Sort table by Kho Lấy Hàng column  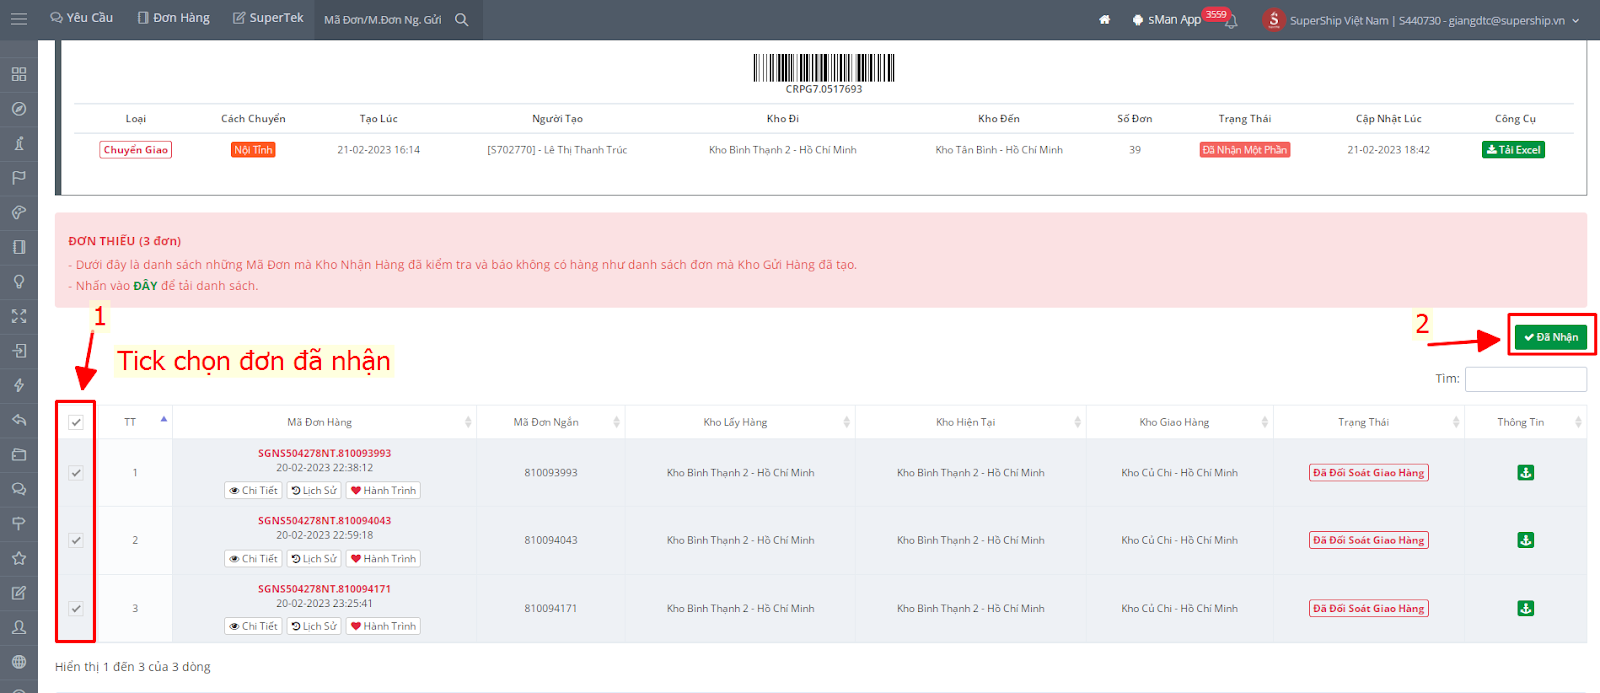(x=740, y=422)
